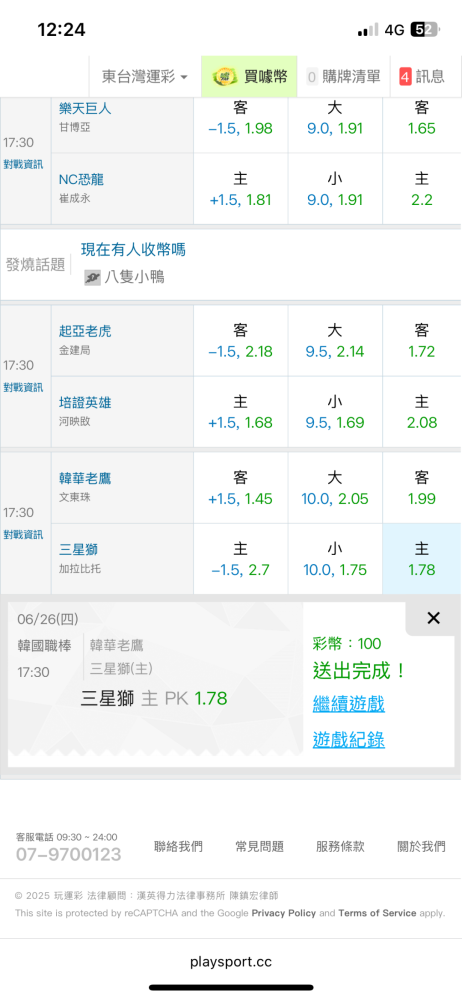Select 韓華老鷹 客 +1.5, 1.45 odds

(241, 488)
